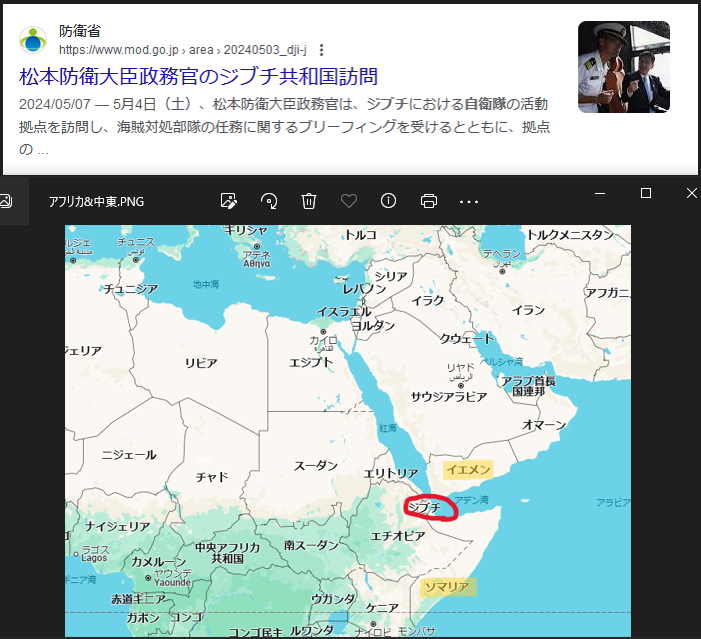The height and width of the screenshot is (639, 701).
Task: Maximize the Photos window
Action: pyautogui.click(x=646, y=193)
